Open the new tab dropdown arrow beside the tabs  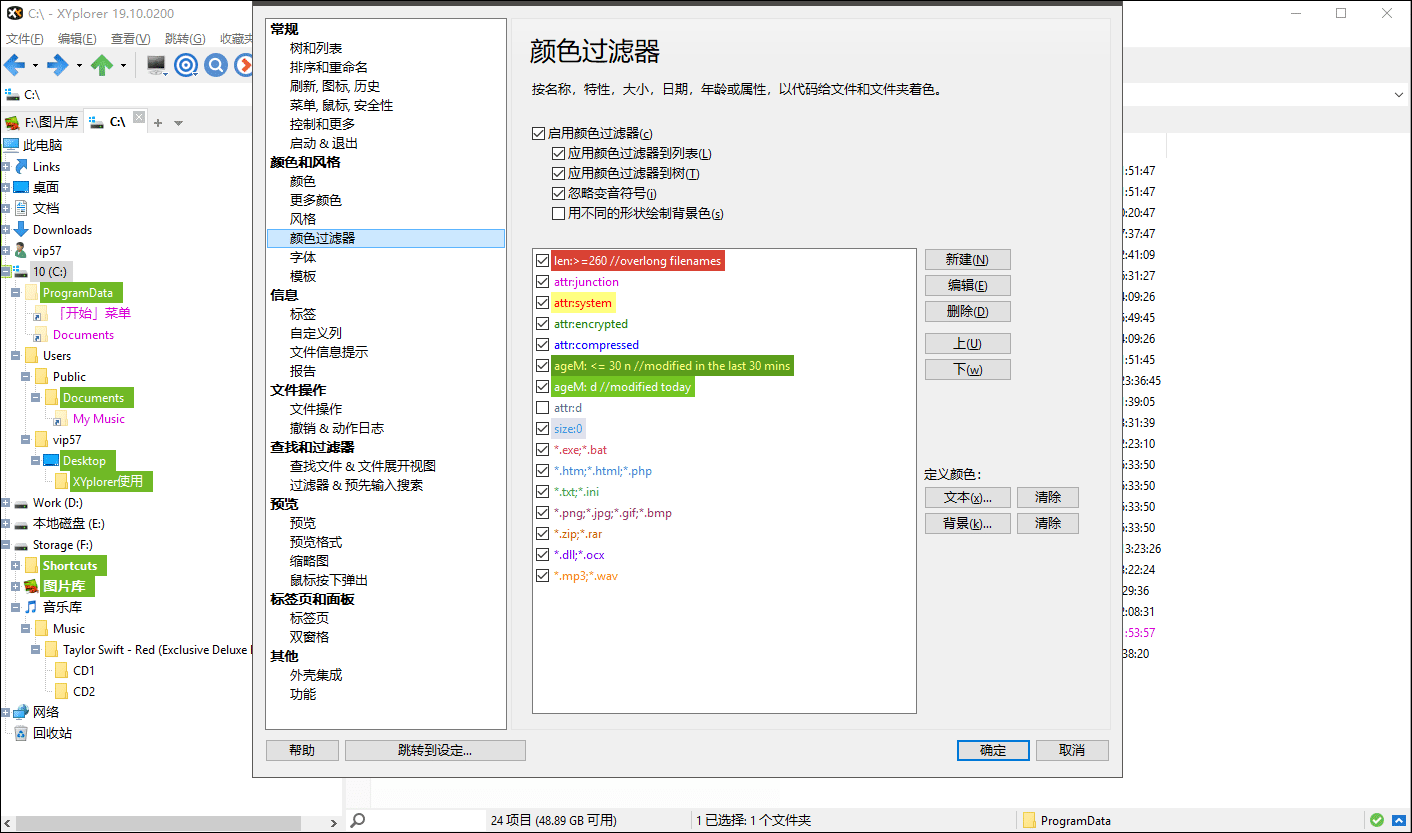point(177,121)
